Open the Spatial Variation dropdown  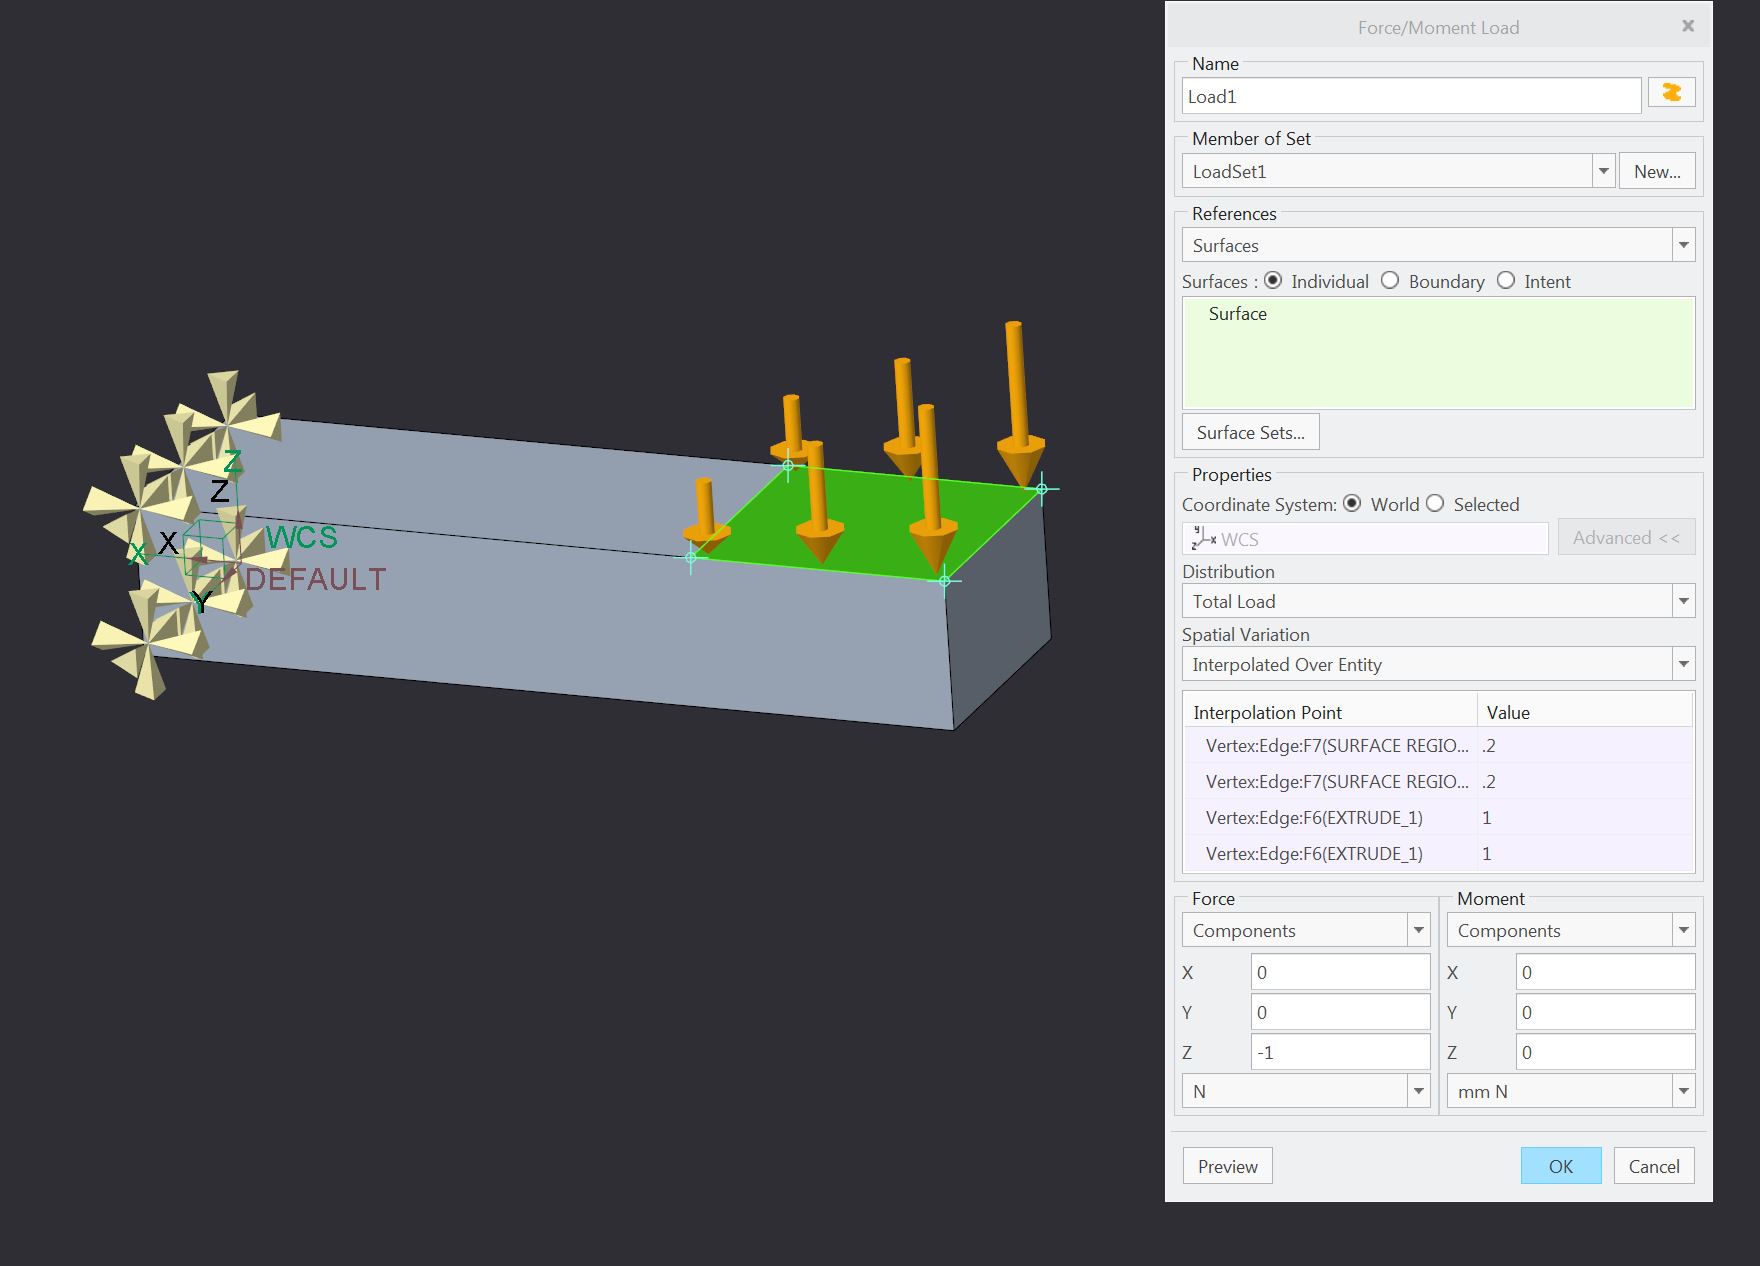point(1685,664)
